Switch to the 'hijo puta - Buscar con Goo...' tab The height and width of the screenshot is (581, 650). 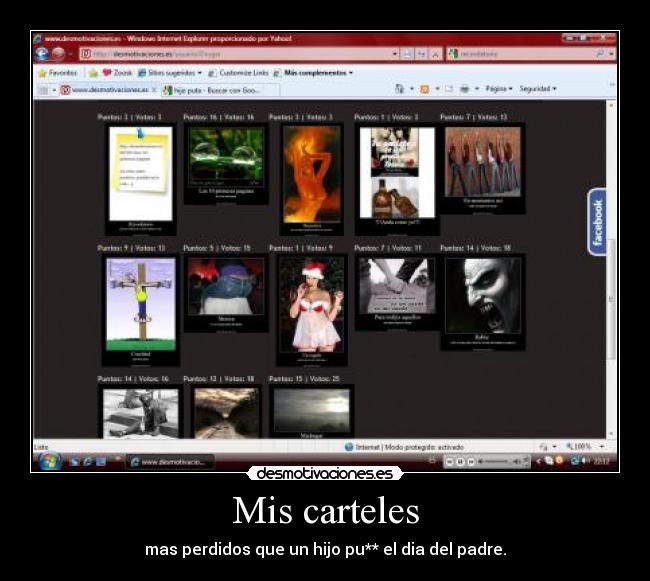(x=219, y=90)
